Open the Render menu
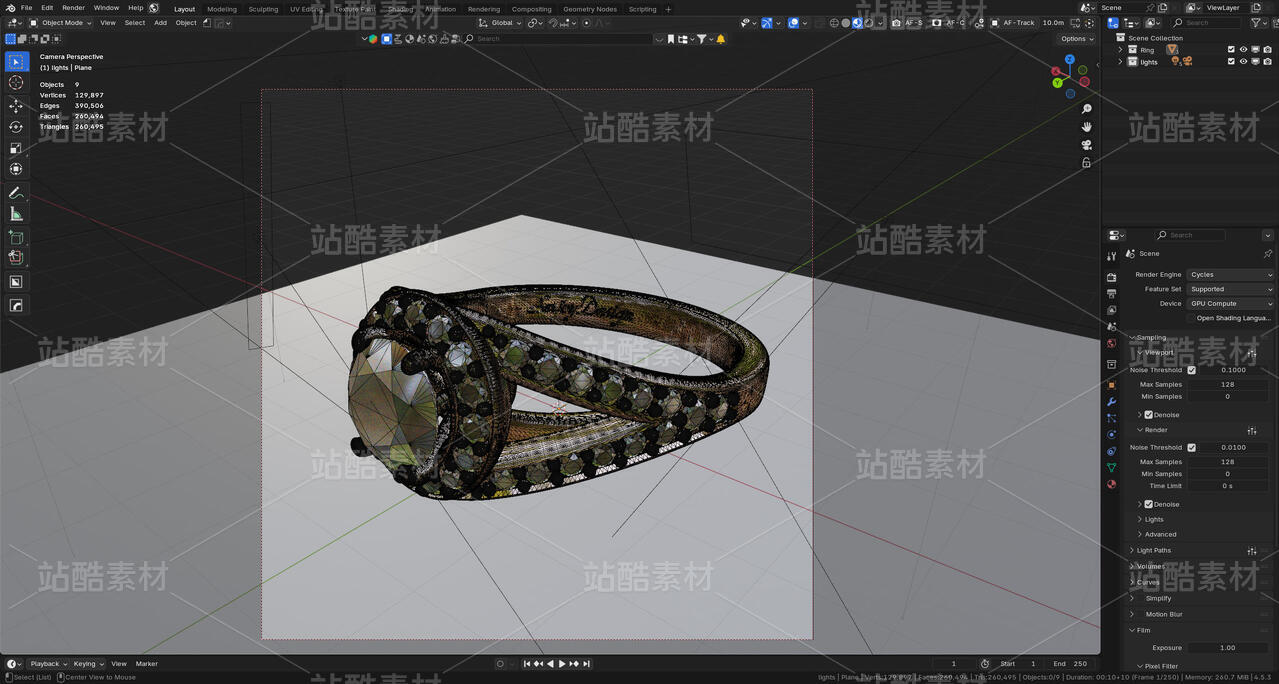This screenshot has width=1279, height=684. (x=73, y=8)
